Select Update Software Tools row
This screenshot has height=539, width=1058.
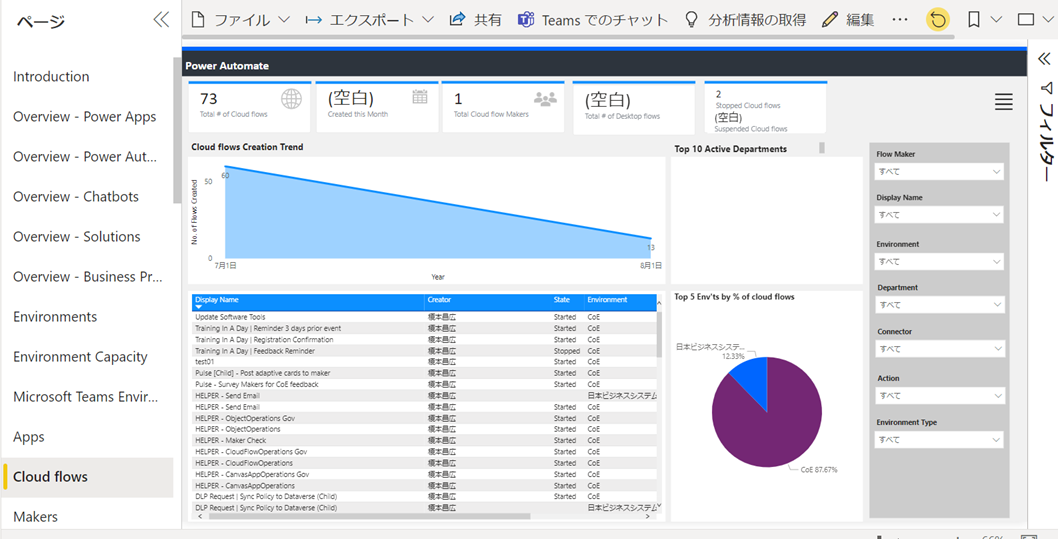(424, 317)
